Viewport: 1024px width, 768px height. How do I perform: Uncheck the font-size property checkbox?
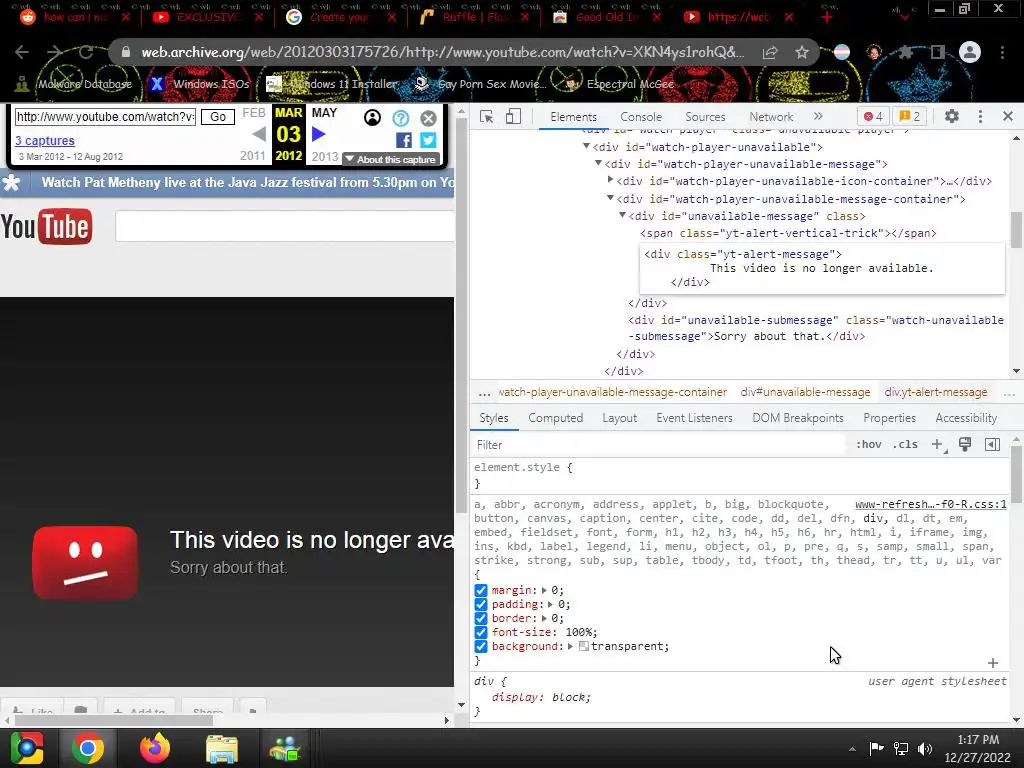pyautogui.click(x=481, y=632)
